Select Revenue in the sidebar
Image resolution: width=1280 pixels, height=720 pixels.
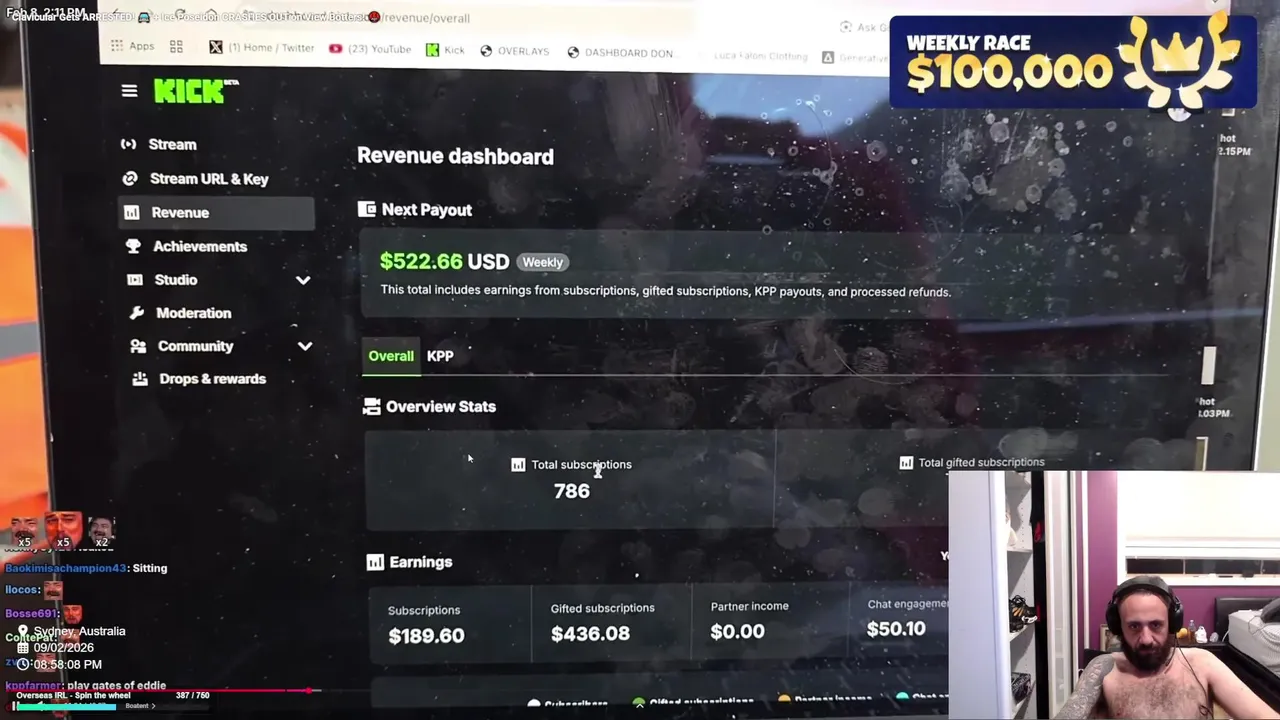pos(216,212)
